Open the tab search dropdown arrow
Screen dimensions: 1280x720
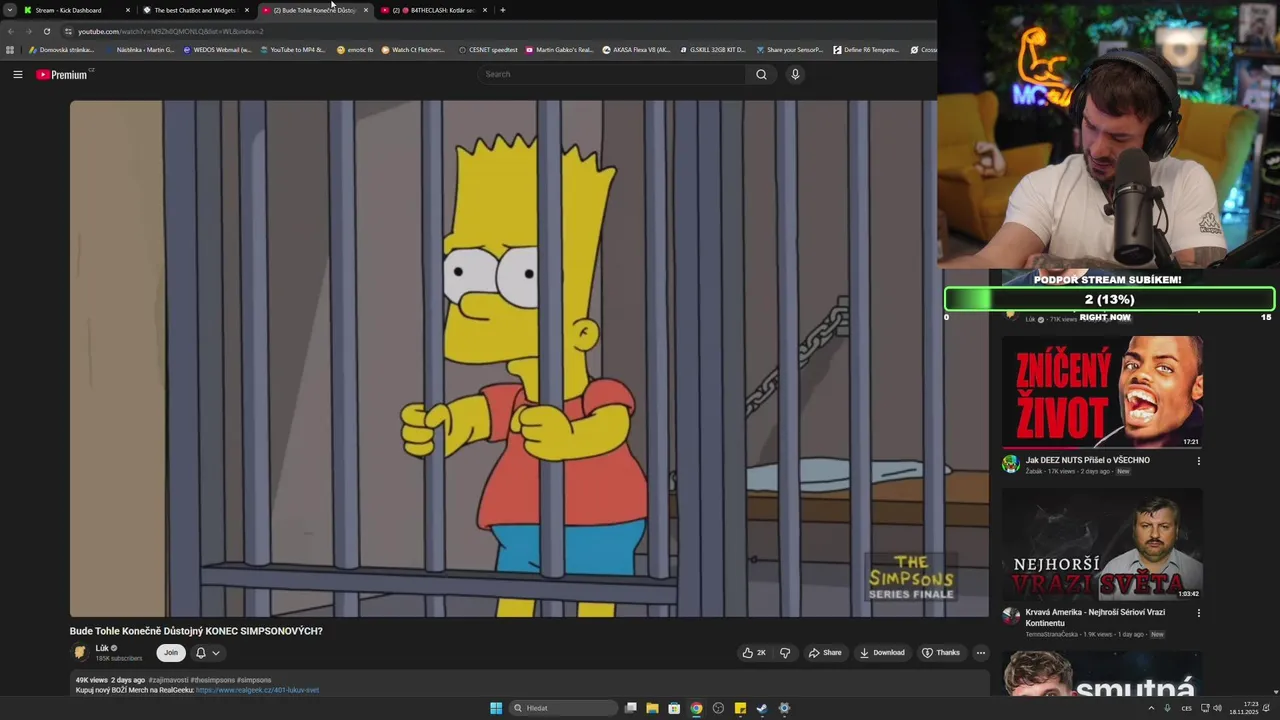tap(9, 10)
